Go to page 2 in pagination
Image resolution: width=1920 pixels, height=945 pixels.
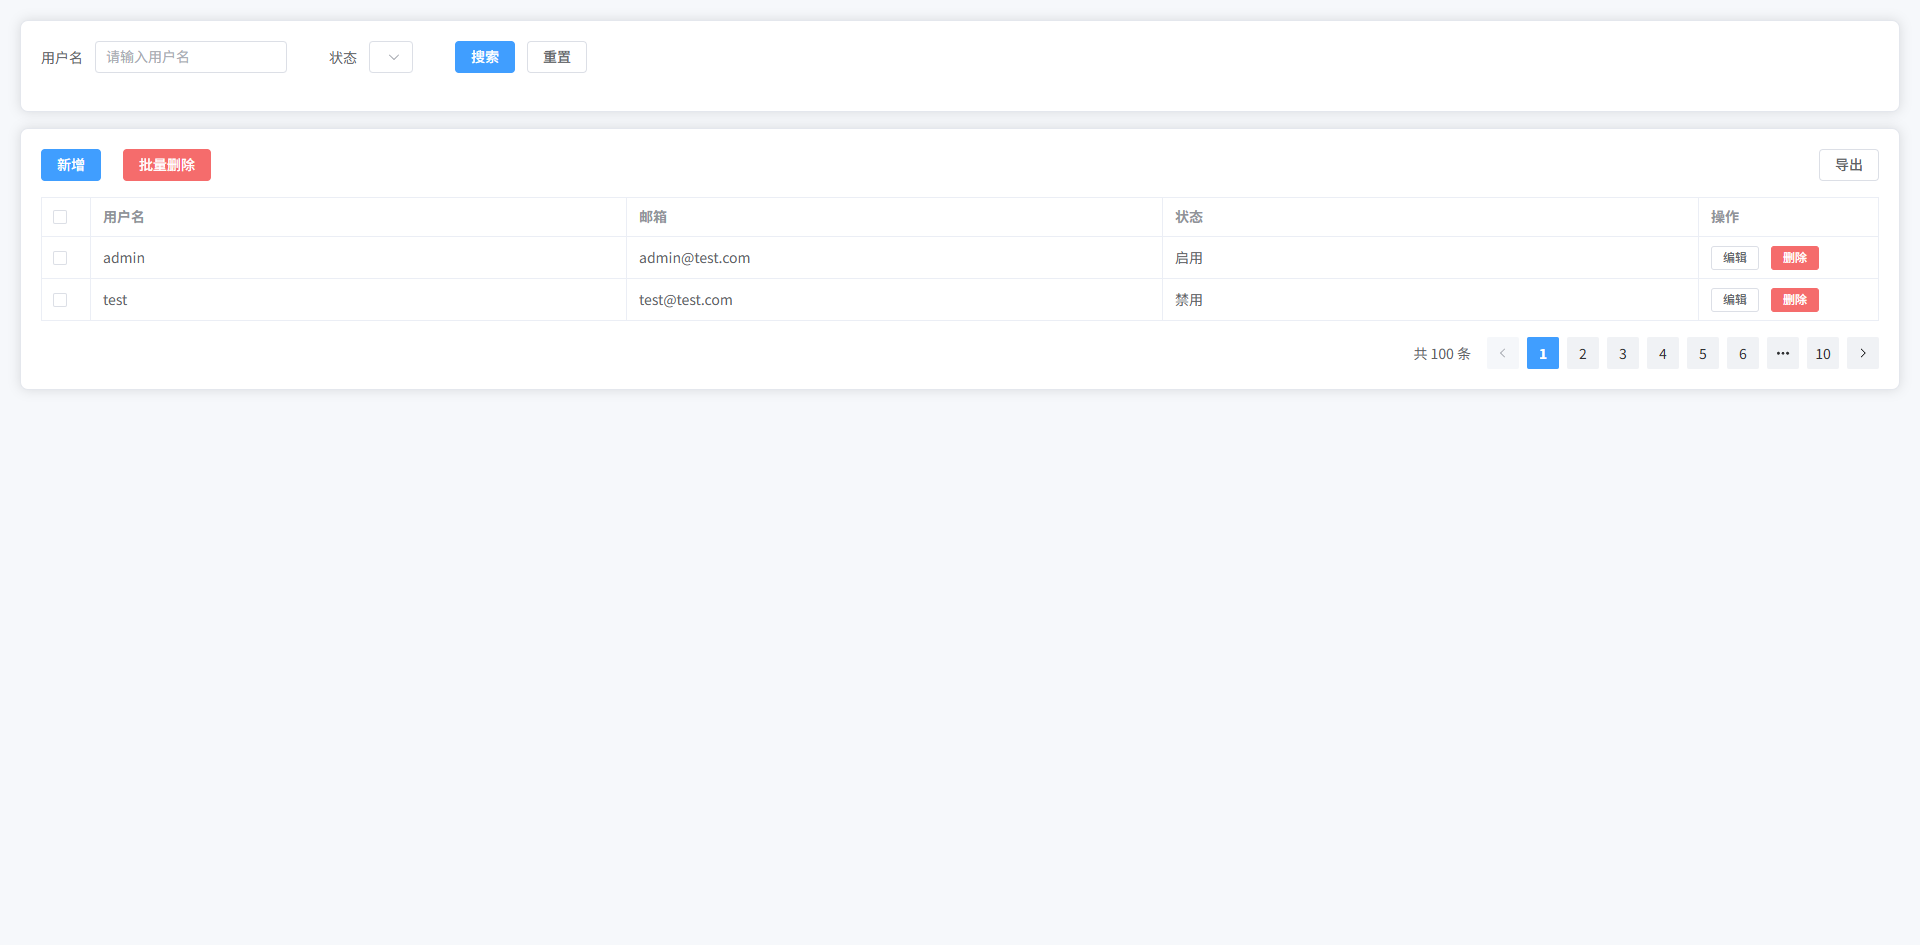point(1582,353)
